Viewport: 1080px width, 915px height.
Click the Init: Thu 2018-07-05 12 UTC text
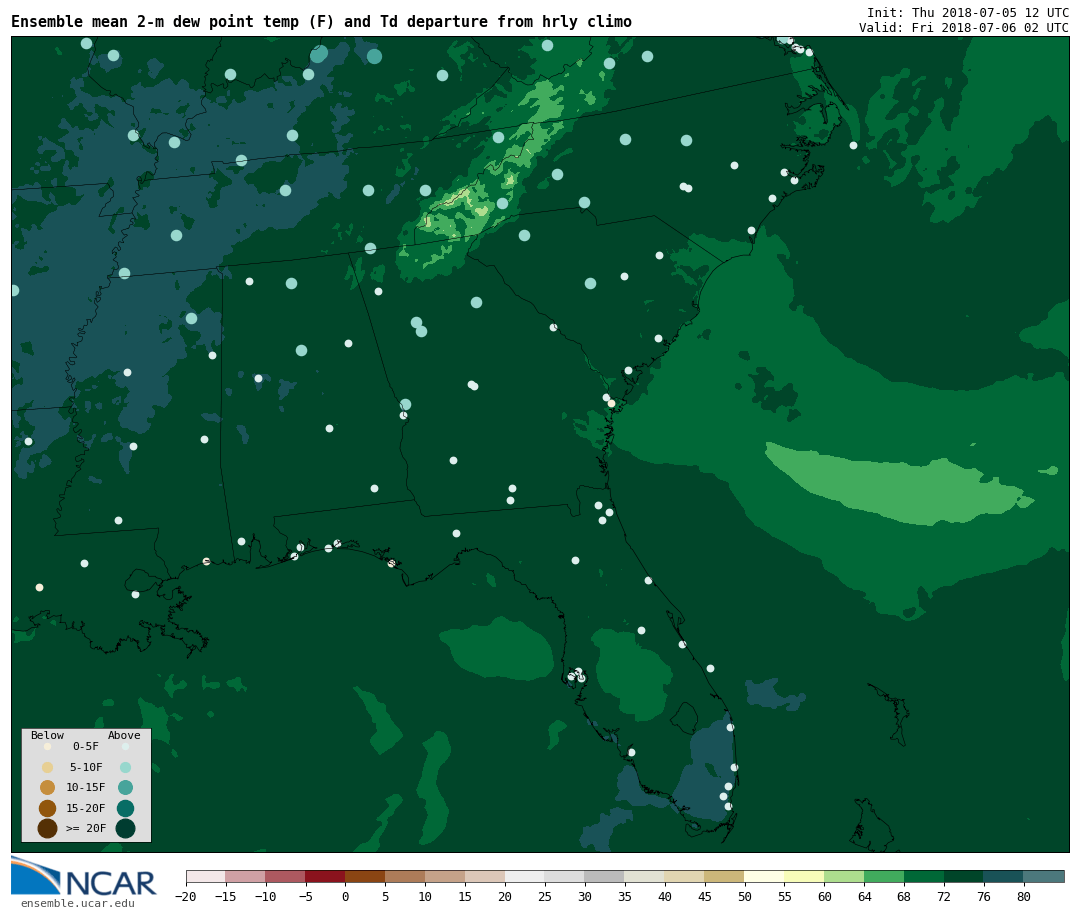click(x=968, y=12)
